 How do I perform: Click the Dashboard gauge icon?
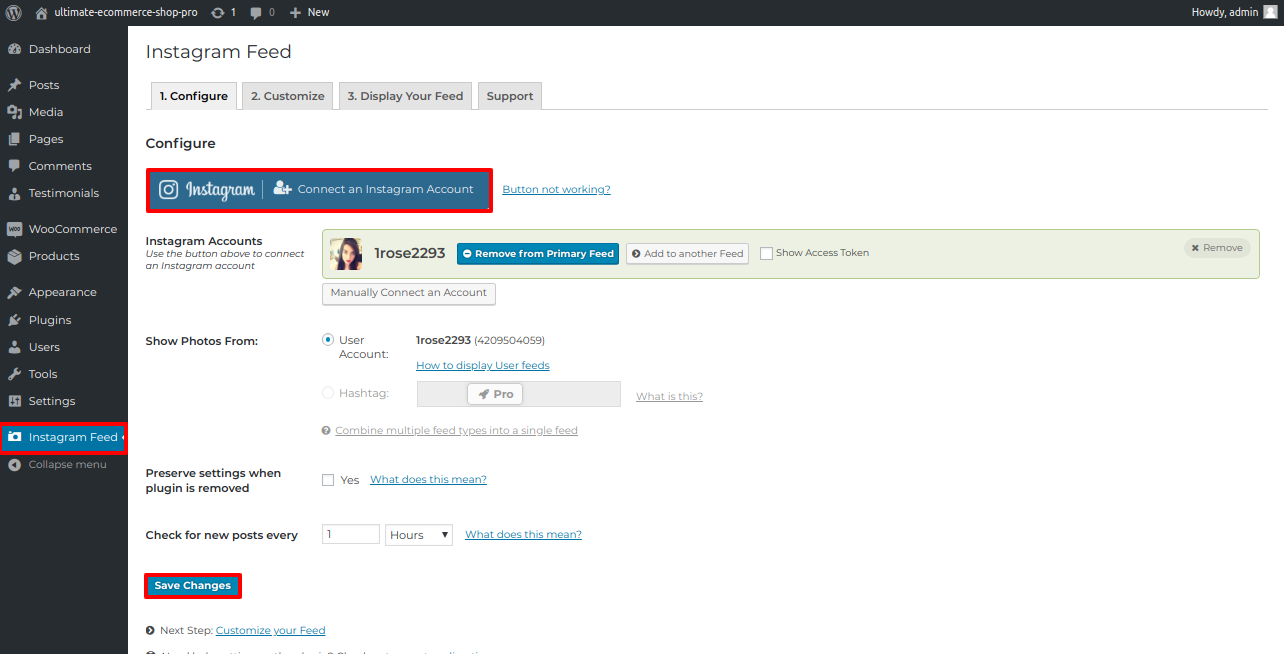(14, 49)
